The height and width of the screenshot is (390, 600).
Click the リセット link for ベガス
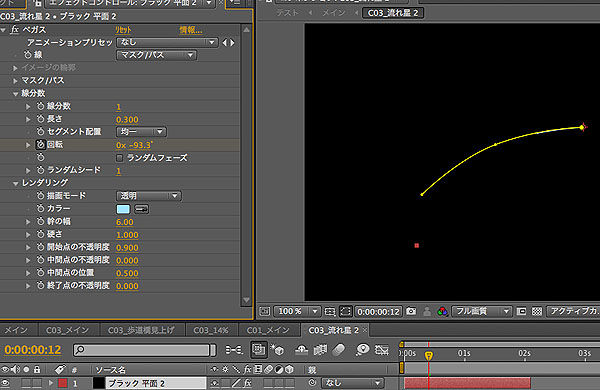(123, 30)
